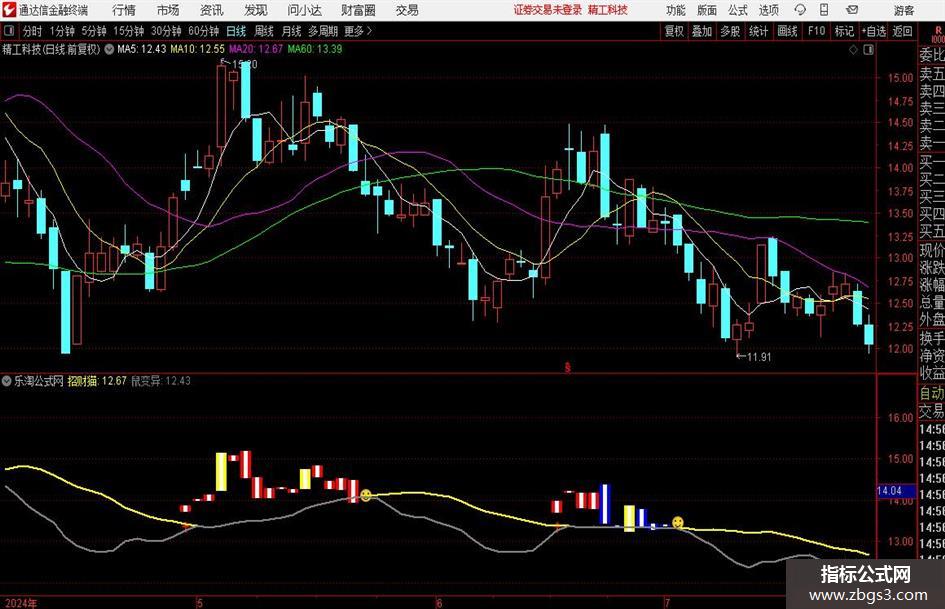Open the F10 company info

tap(816, 31)
